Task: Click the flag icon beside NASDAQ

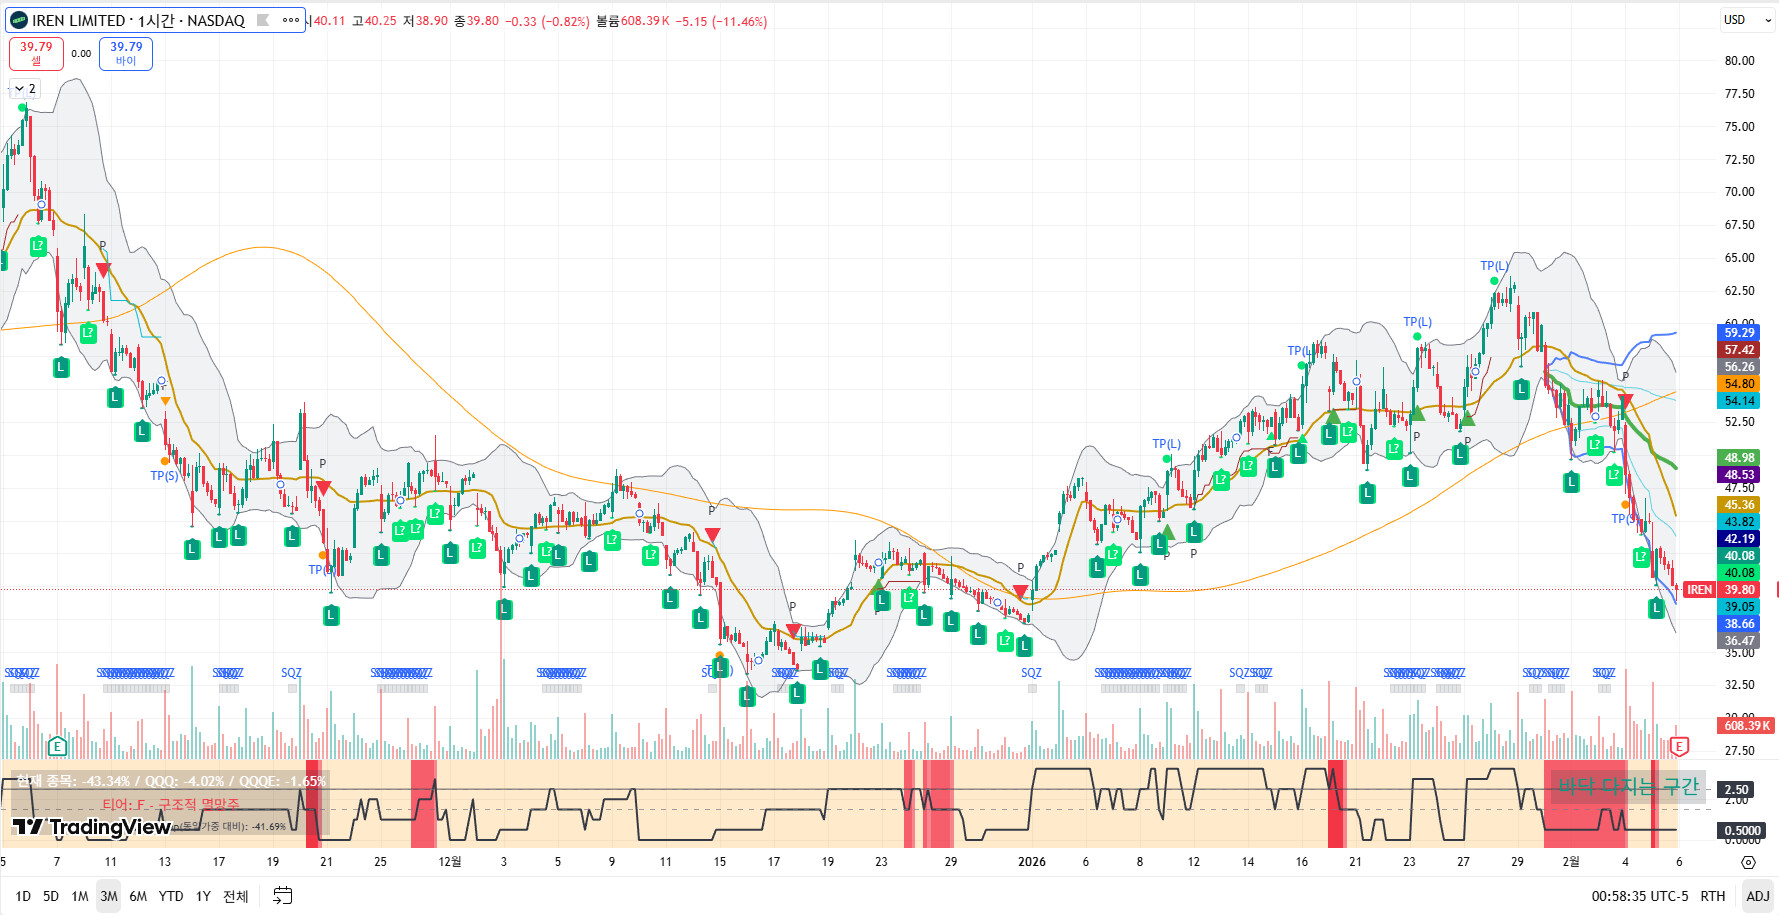Action: click(x=263, y=20)
